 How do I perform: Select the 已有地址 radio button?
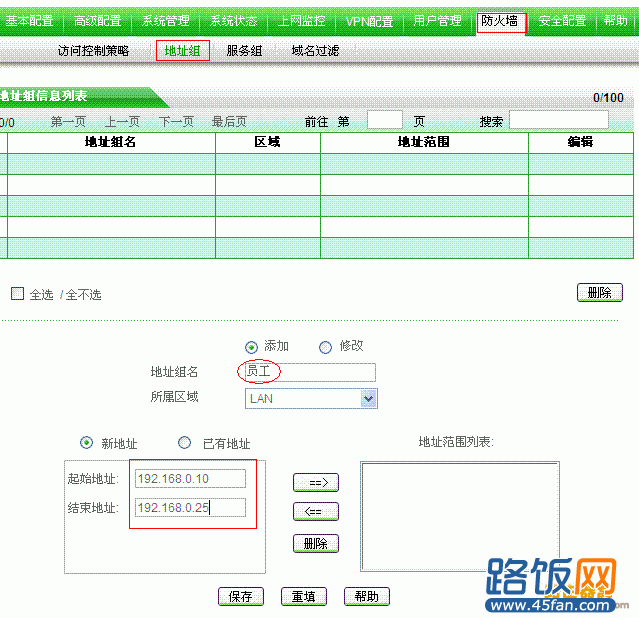185,442
